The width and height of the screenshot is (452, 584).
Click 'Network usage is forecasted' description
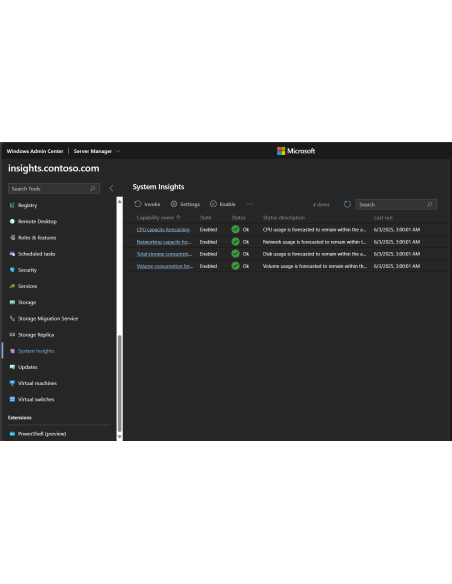[314, 242]
